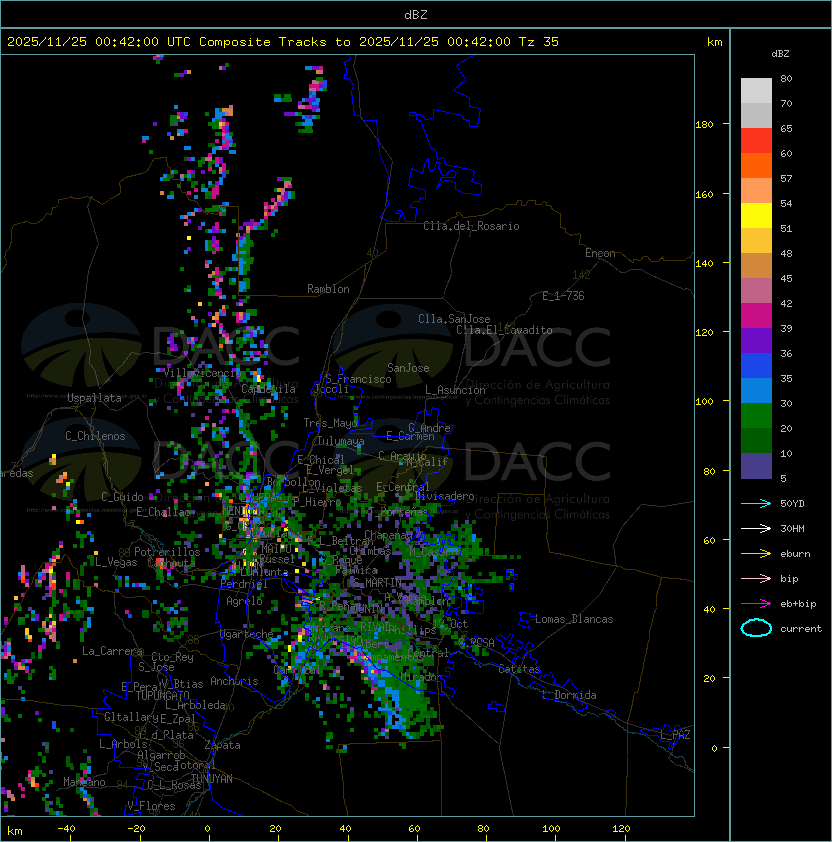832x842 pixels.
Task: Click the eb+bip magenta arrow legend icon
Action: [x=756, y=604]
